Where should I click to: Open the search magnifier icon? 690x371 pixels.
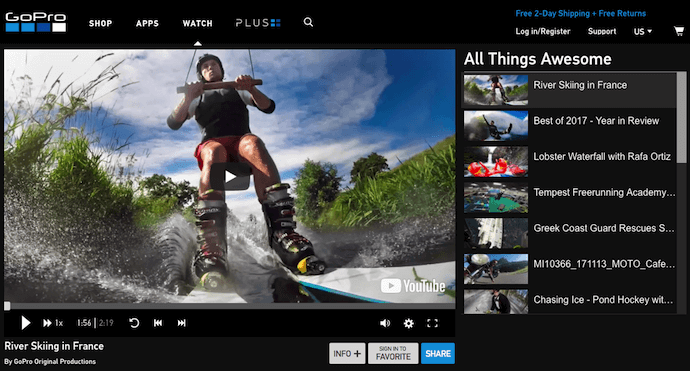coord(308,22)
